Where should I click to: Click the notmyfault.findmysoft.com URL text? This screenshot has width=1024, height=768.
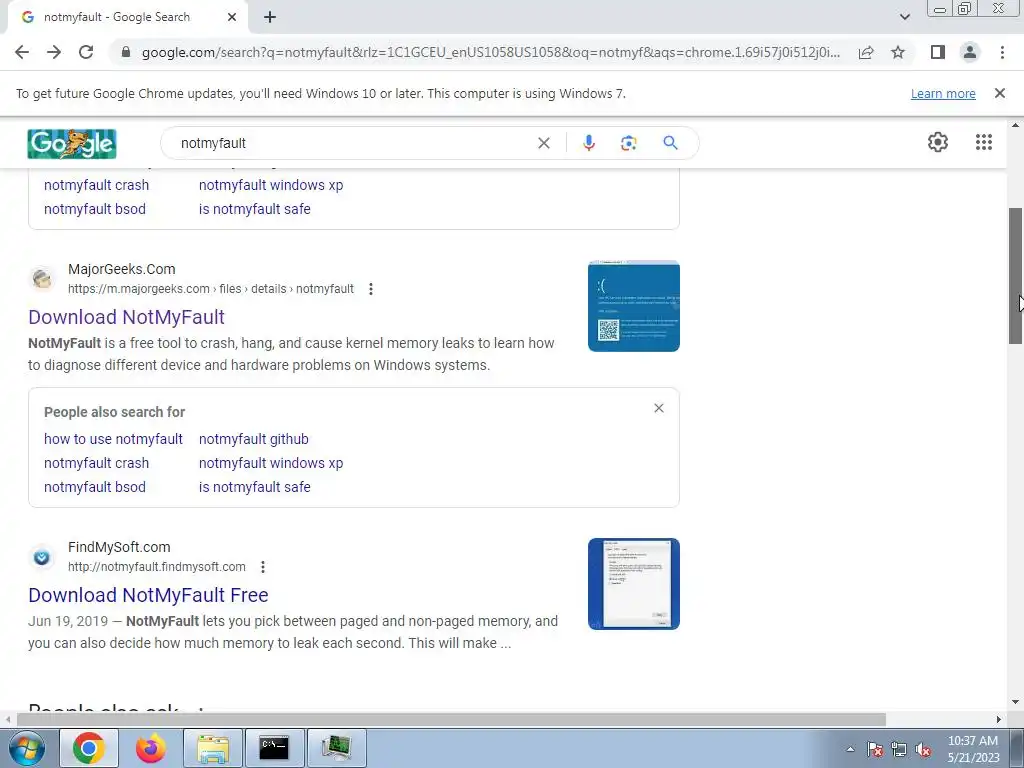[x=157, y=567]
